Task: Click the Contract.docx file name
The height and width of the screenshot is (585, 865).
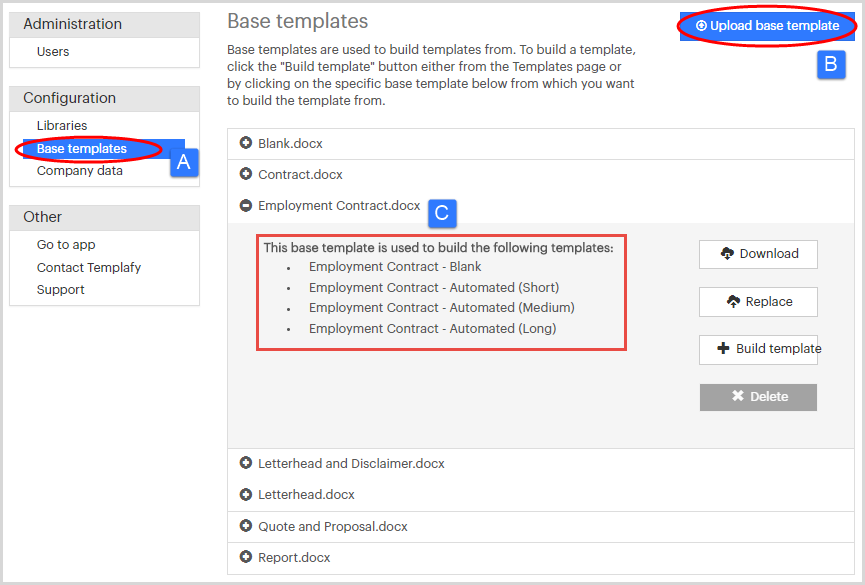Action: click(x=300, y=174)
